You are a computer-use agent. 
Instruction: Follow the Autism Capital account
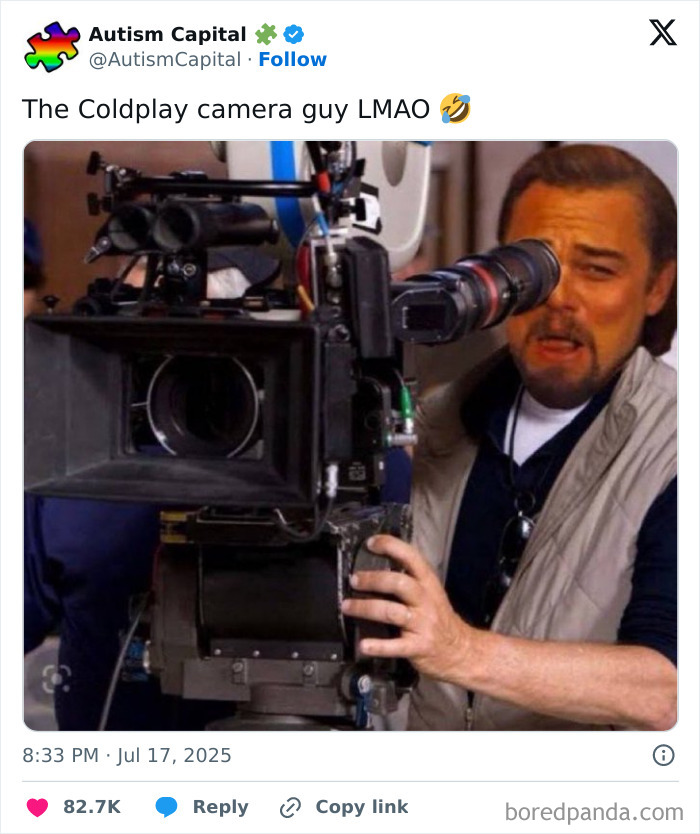[293, 60]
